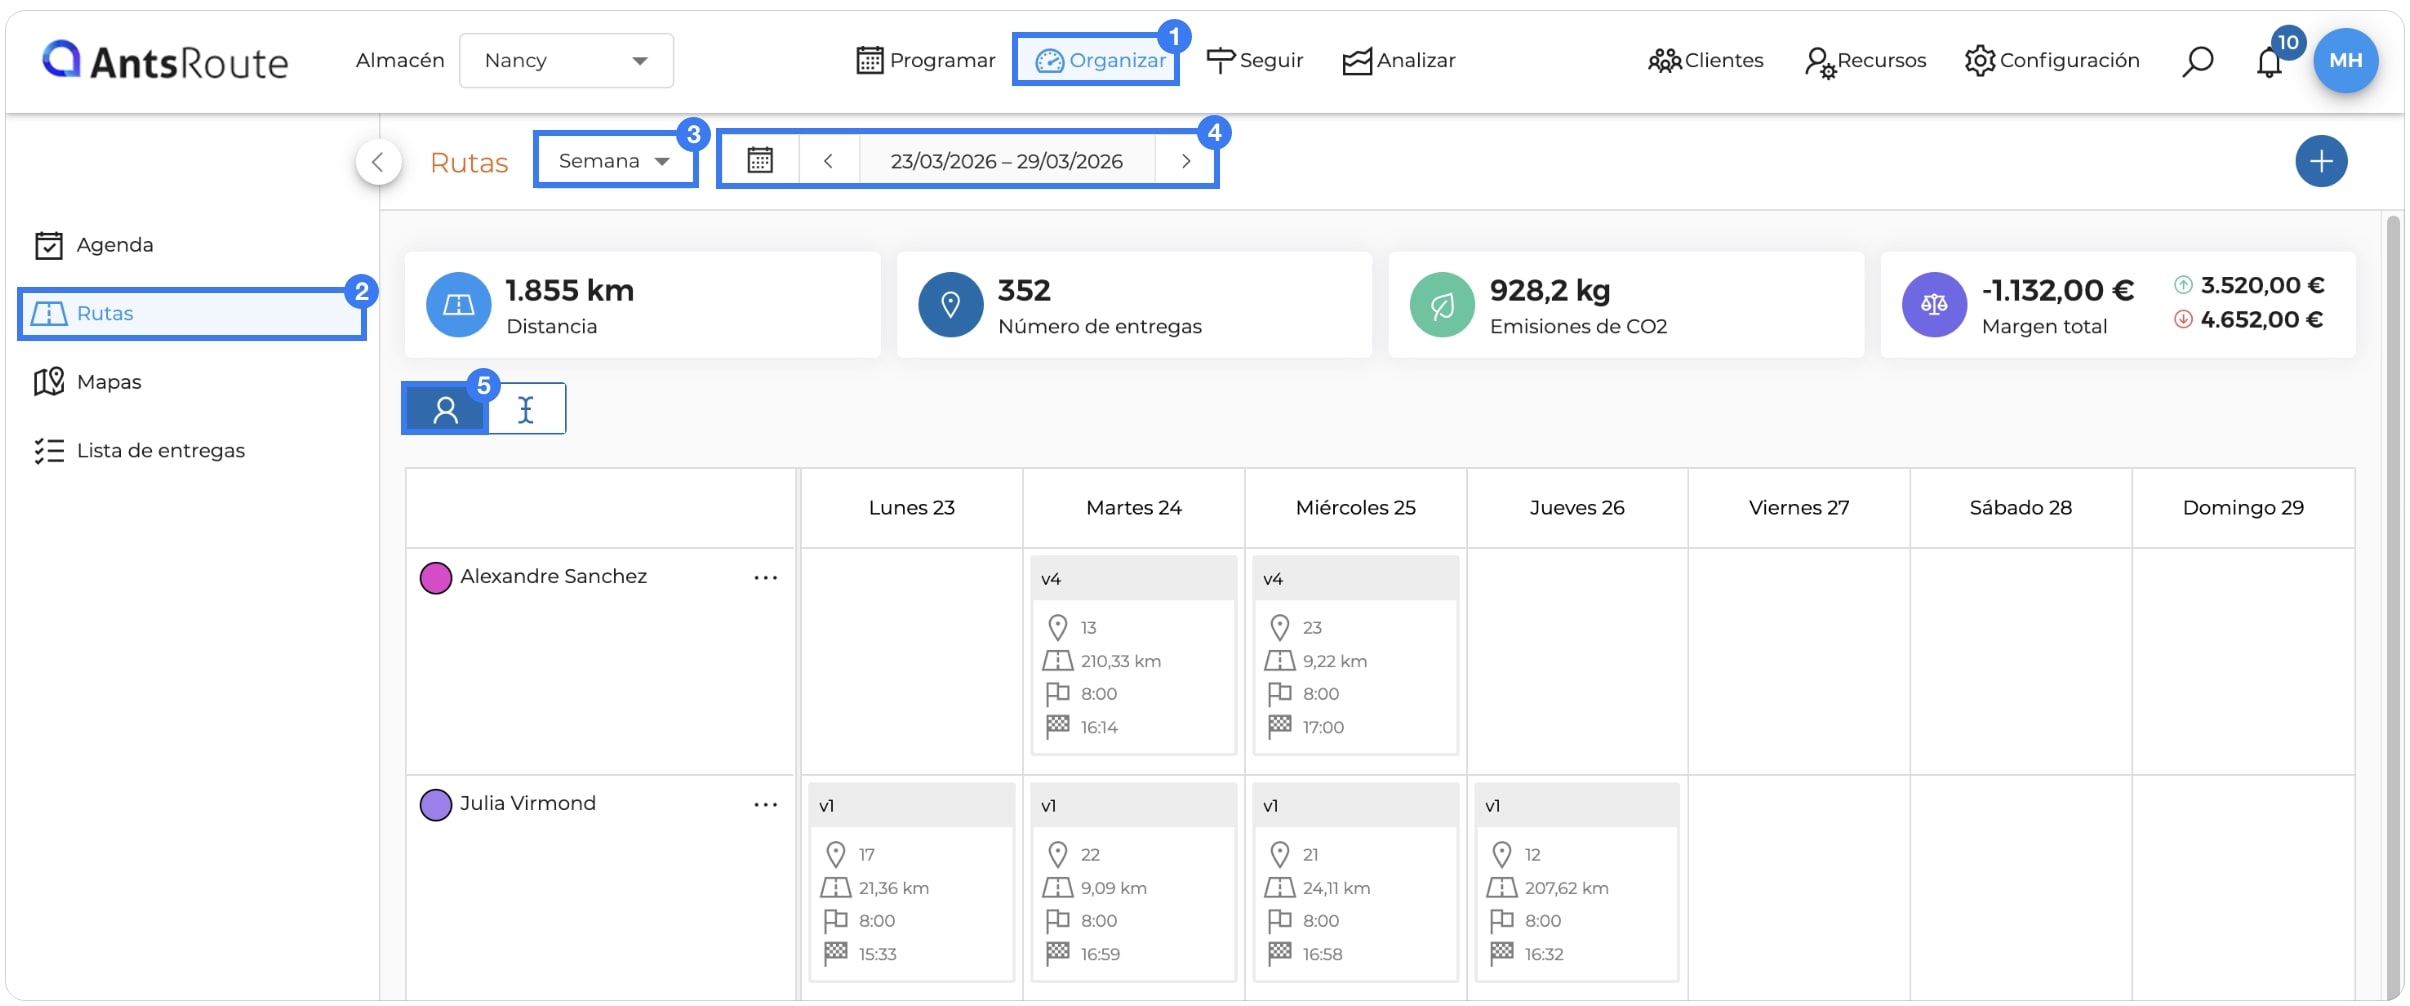Screen dimensions: 2410x1006
Task: Switch to the second view toggle
Action: (526, 409)
